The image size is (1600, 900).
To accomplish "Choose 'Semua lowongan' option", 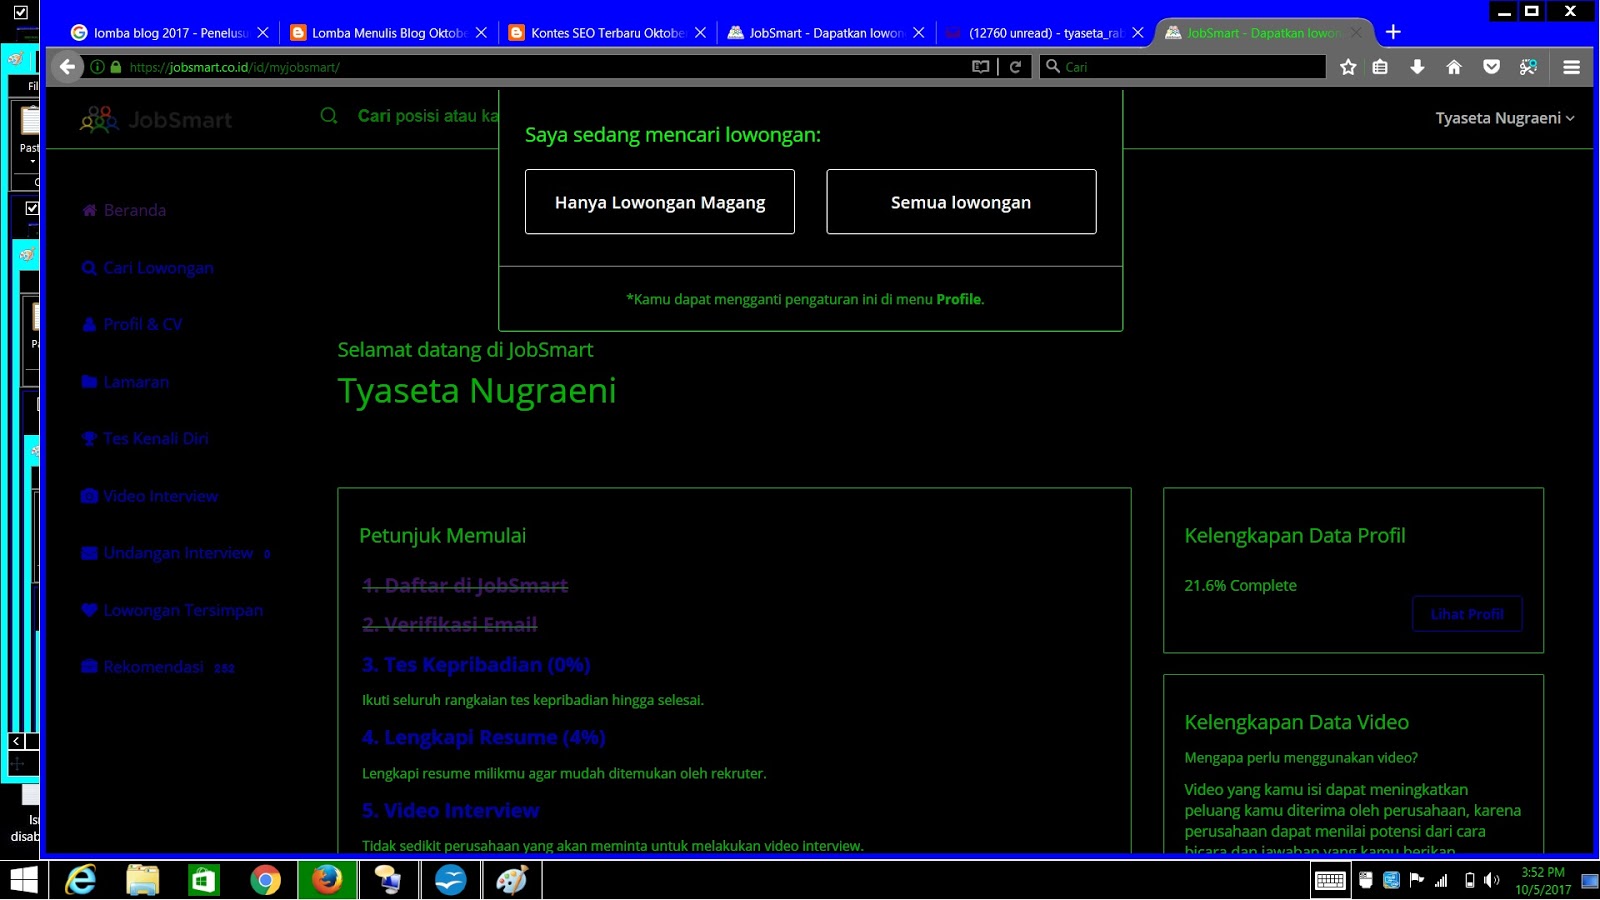I will [x=961, y=202].
